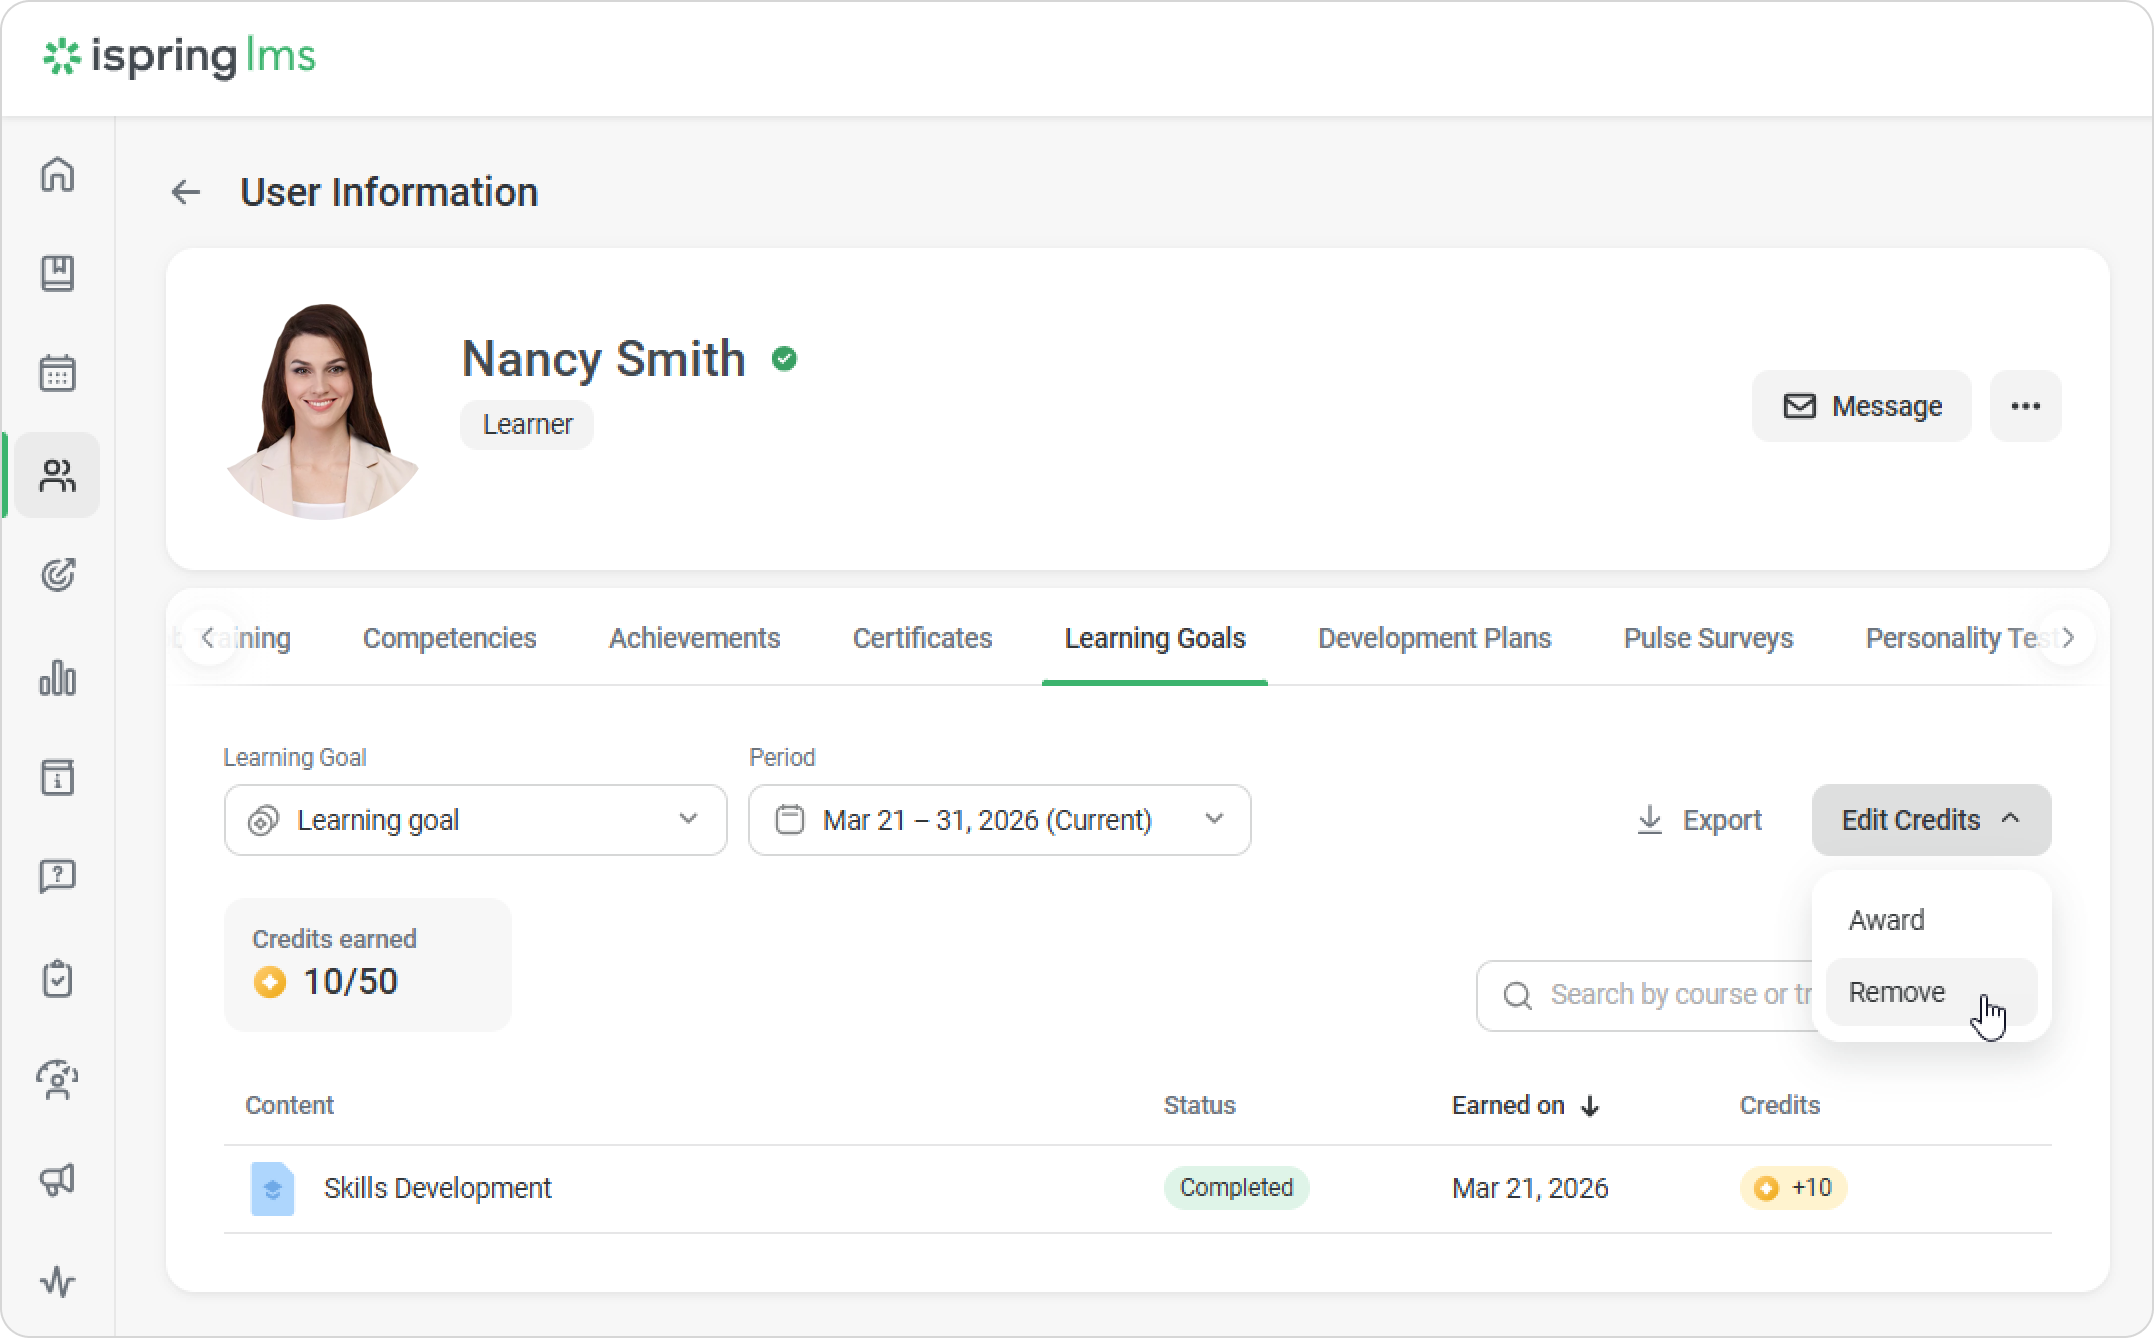Select Remove from Edit Credits menu

point(1897,992)
